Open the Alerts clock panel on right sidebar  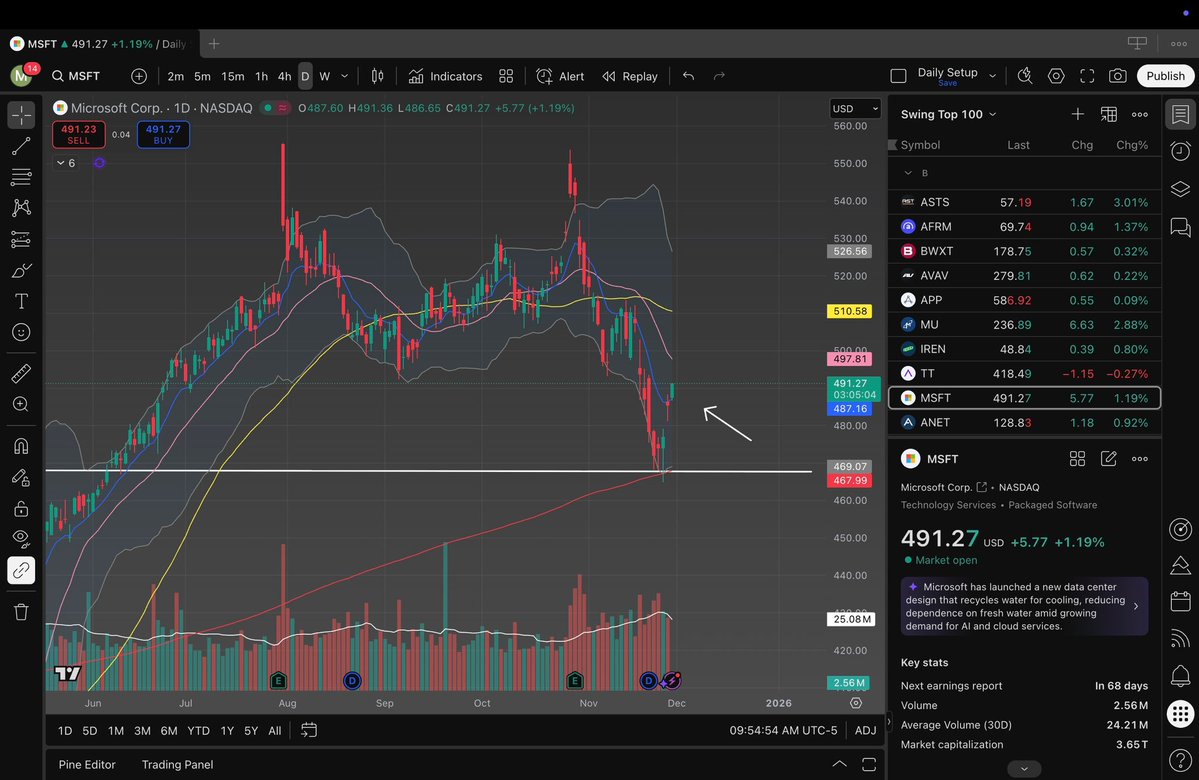point(1180,151)
